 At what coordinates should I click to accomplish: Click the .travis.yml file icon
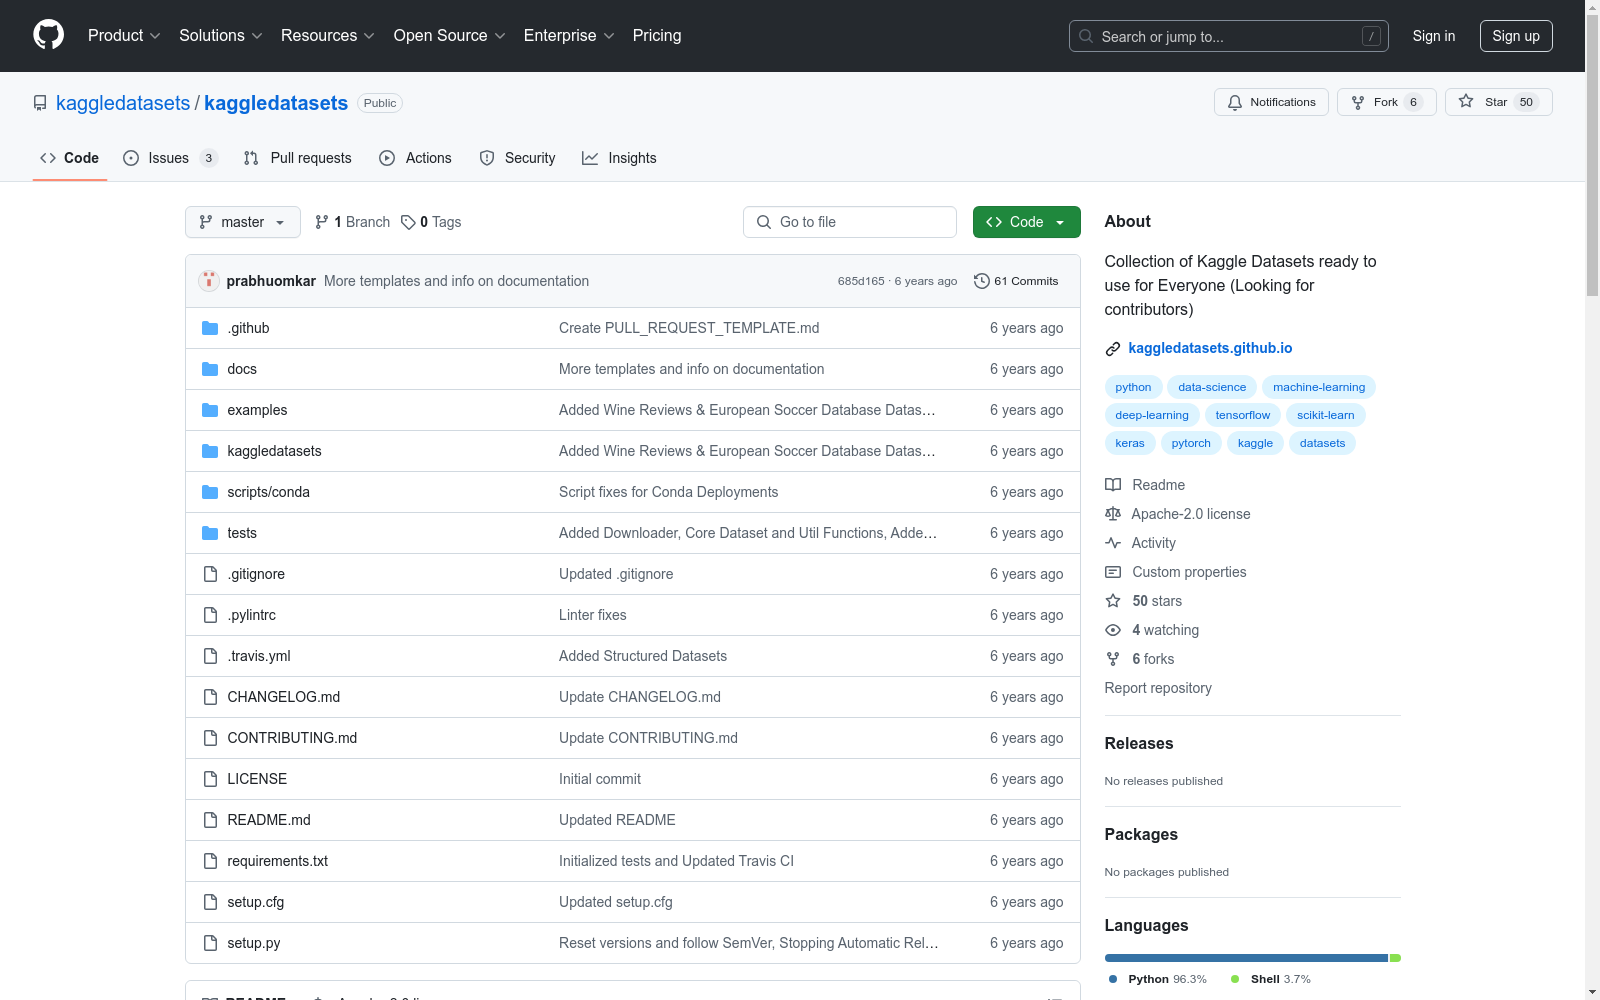click(x=210, y=656)
